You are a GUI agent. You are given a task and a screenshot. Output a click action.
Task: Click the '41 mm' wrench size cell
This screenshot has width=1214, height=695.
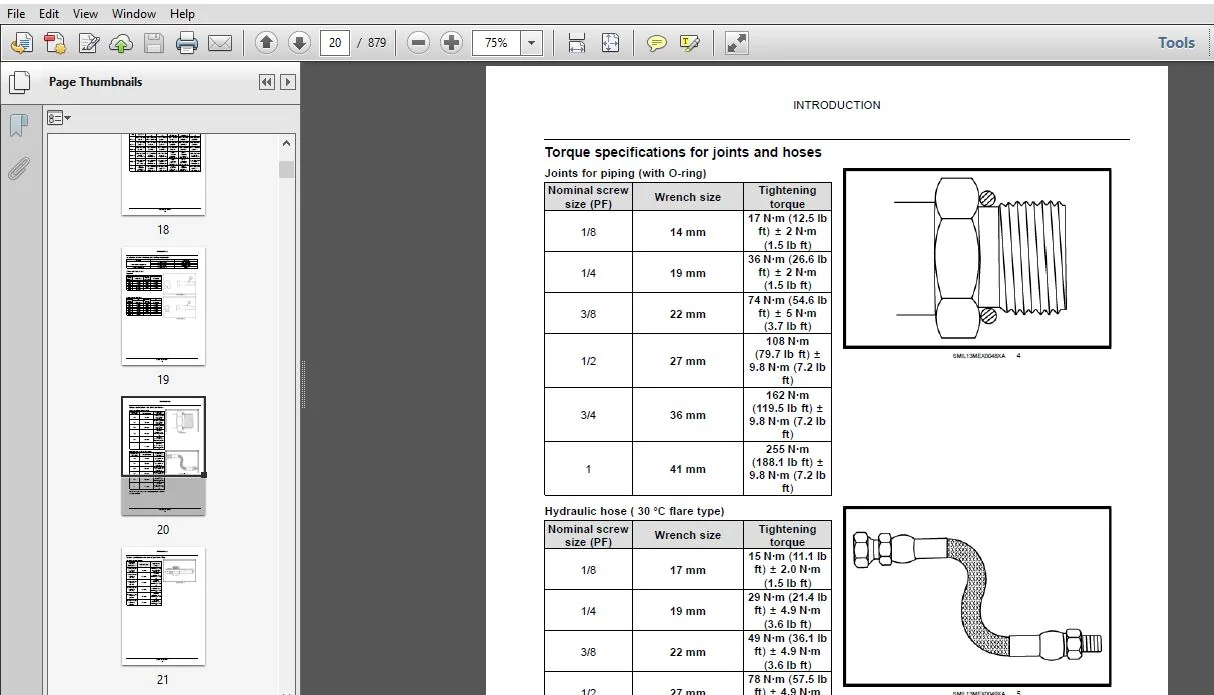688,469
